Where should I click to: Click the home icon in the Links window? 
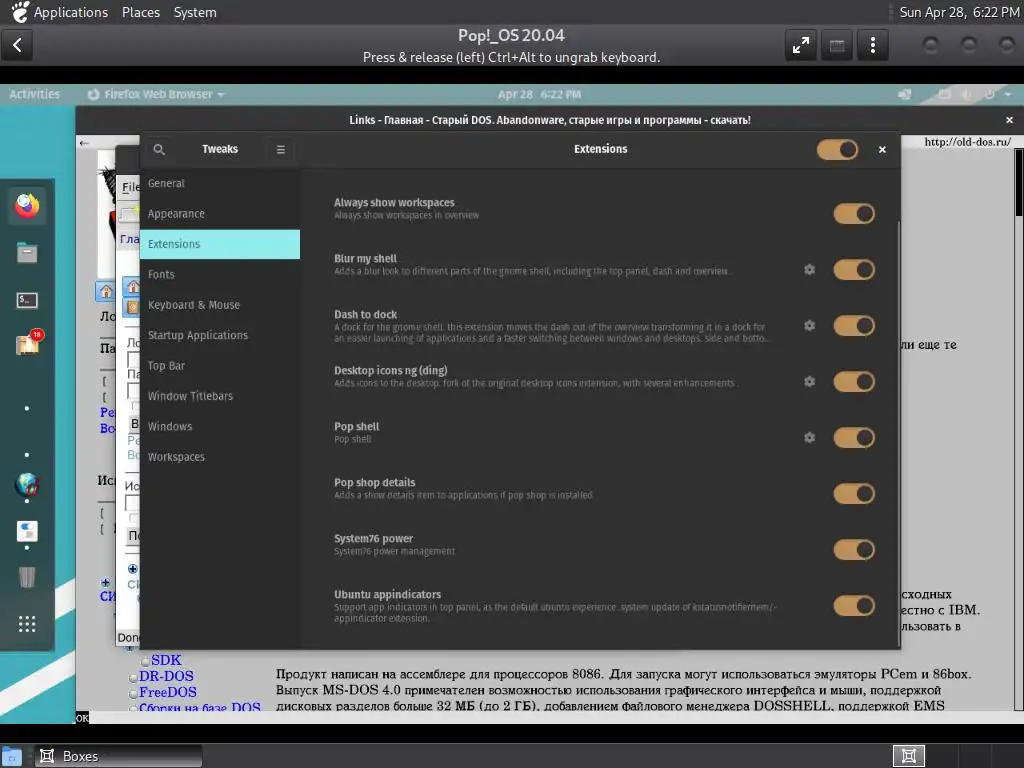pos(106,291)
